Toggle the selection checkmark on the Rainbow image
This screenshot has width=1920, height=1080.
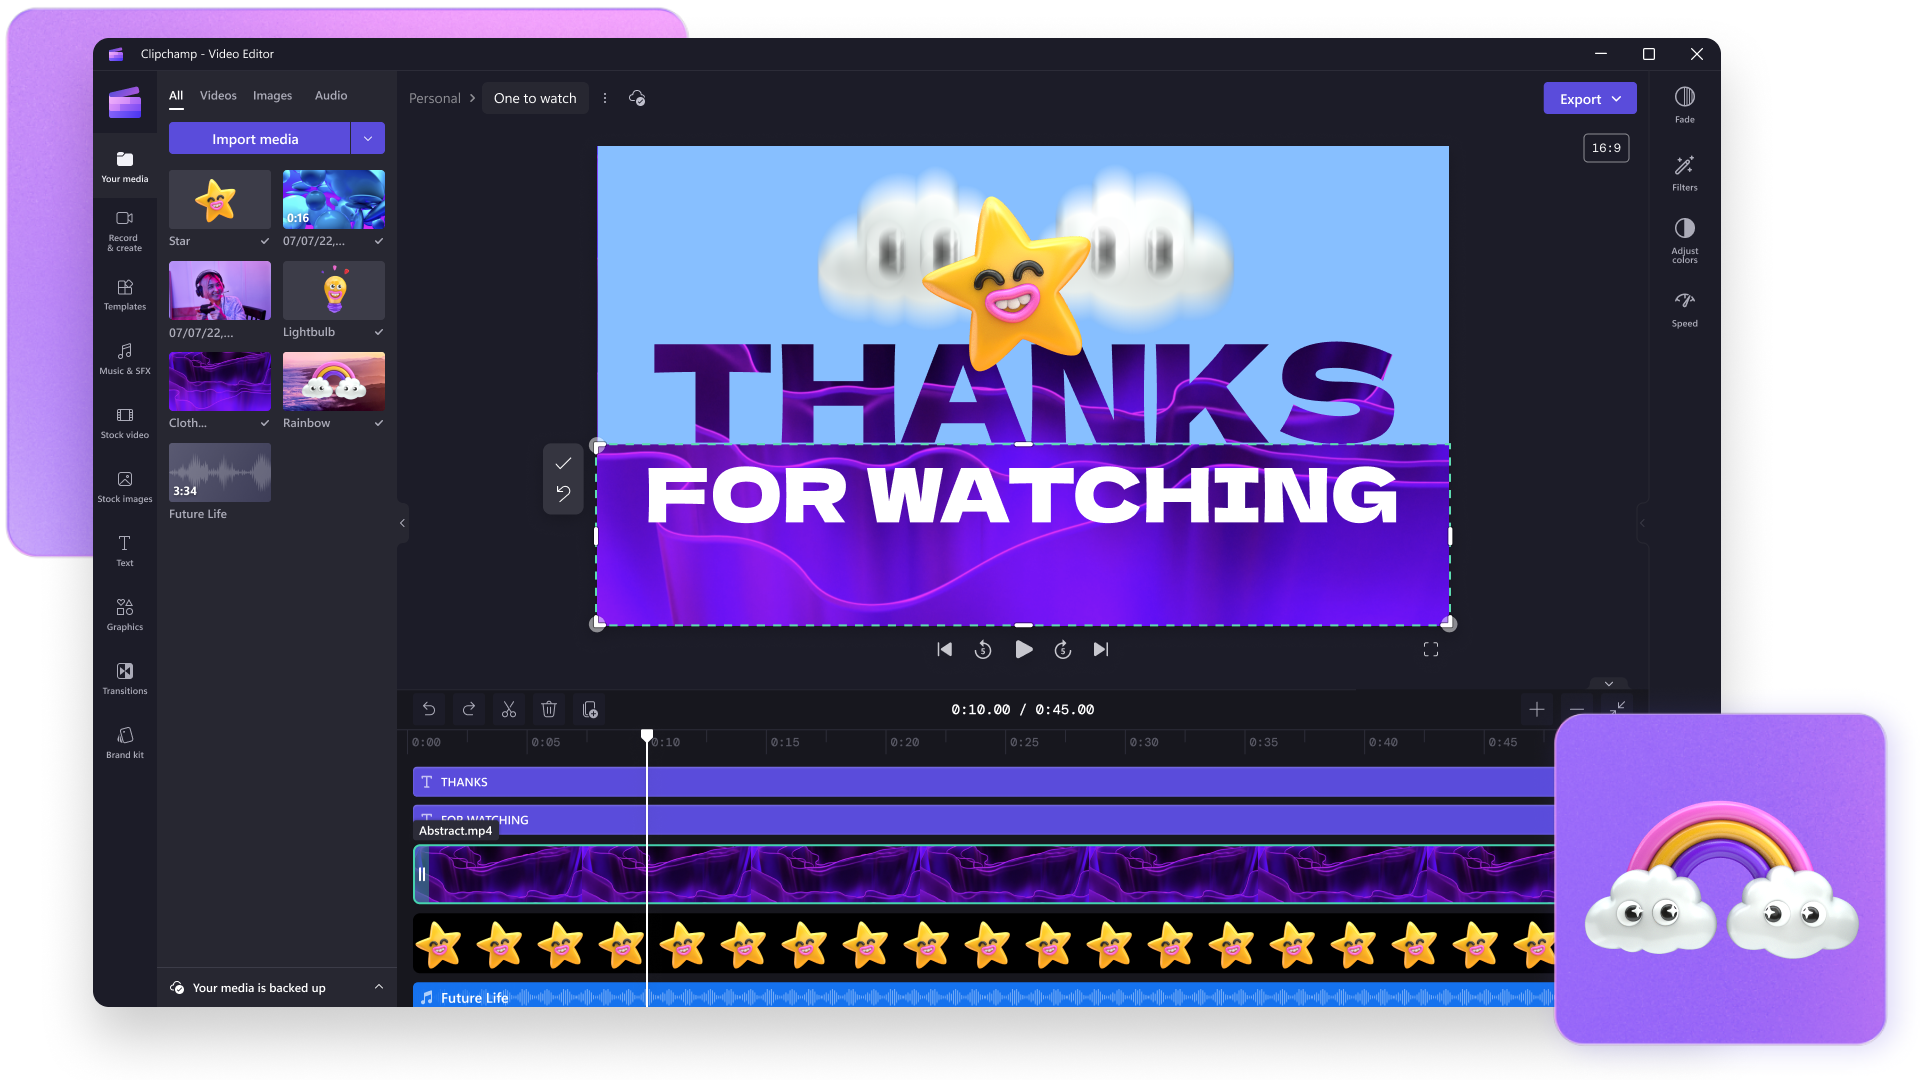point(378,423)
